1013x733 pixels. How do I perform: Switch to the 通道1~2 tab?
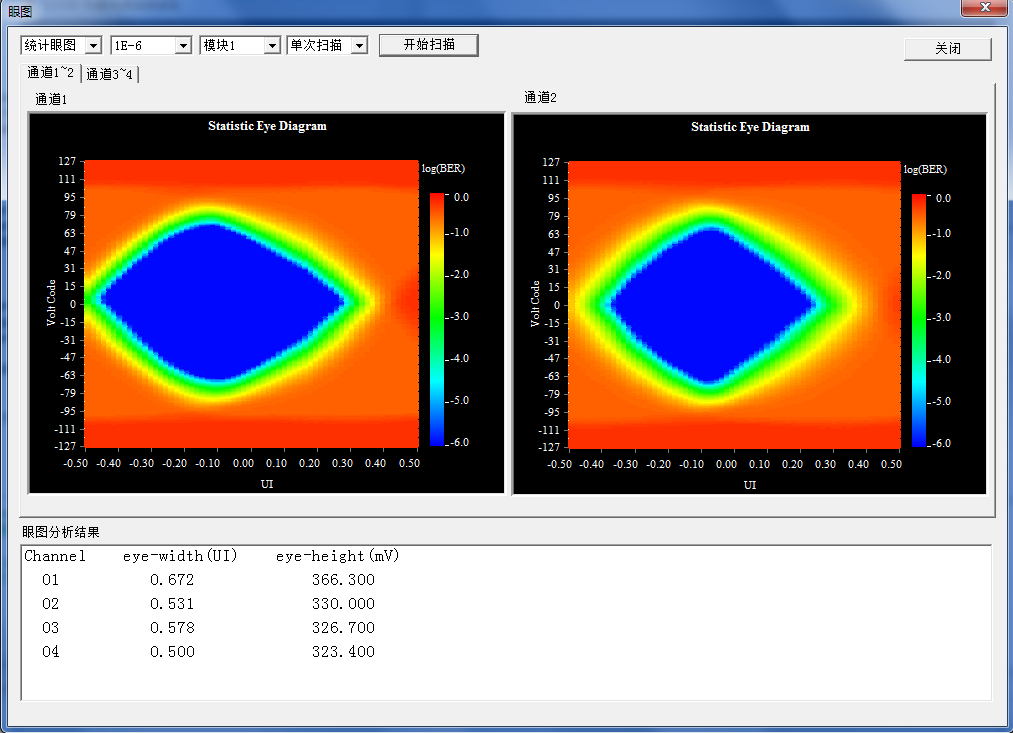pyautogui.click(x=50, y=73)
